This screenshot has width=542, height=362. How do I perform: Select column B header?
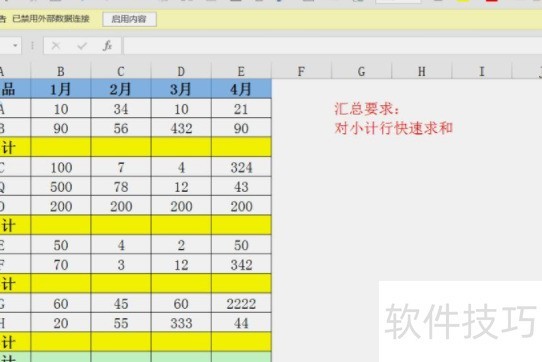tap(61, 72)
